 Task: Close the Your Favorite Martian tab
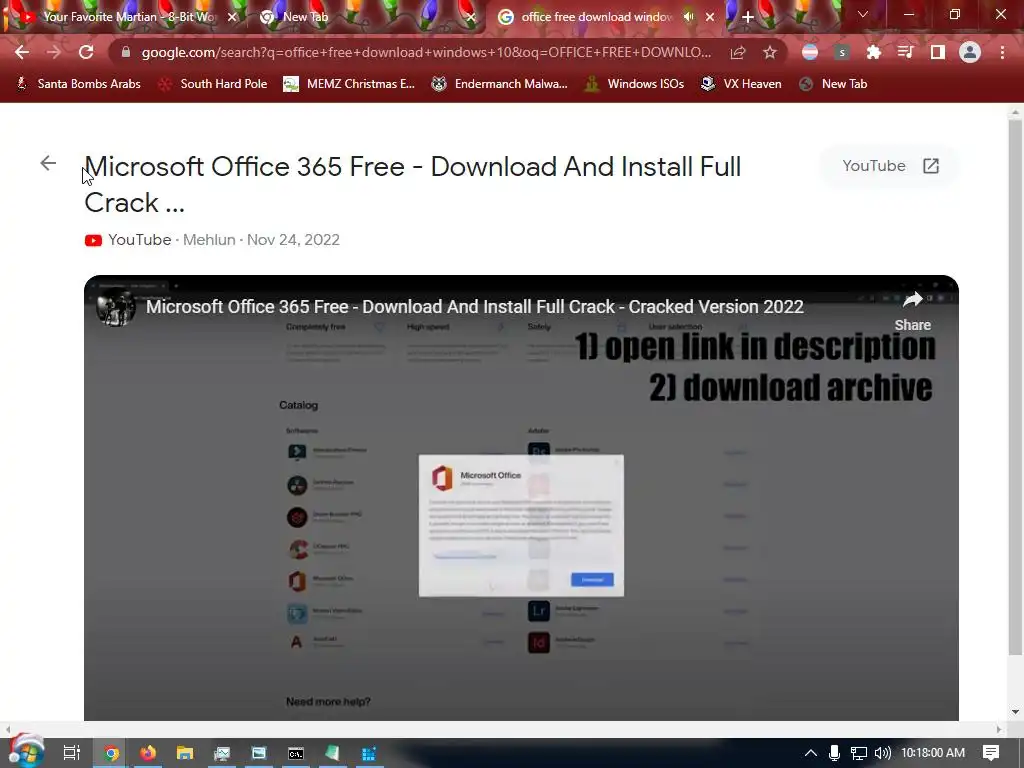(232, 17)
